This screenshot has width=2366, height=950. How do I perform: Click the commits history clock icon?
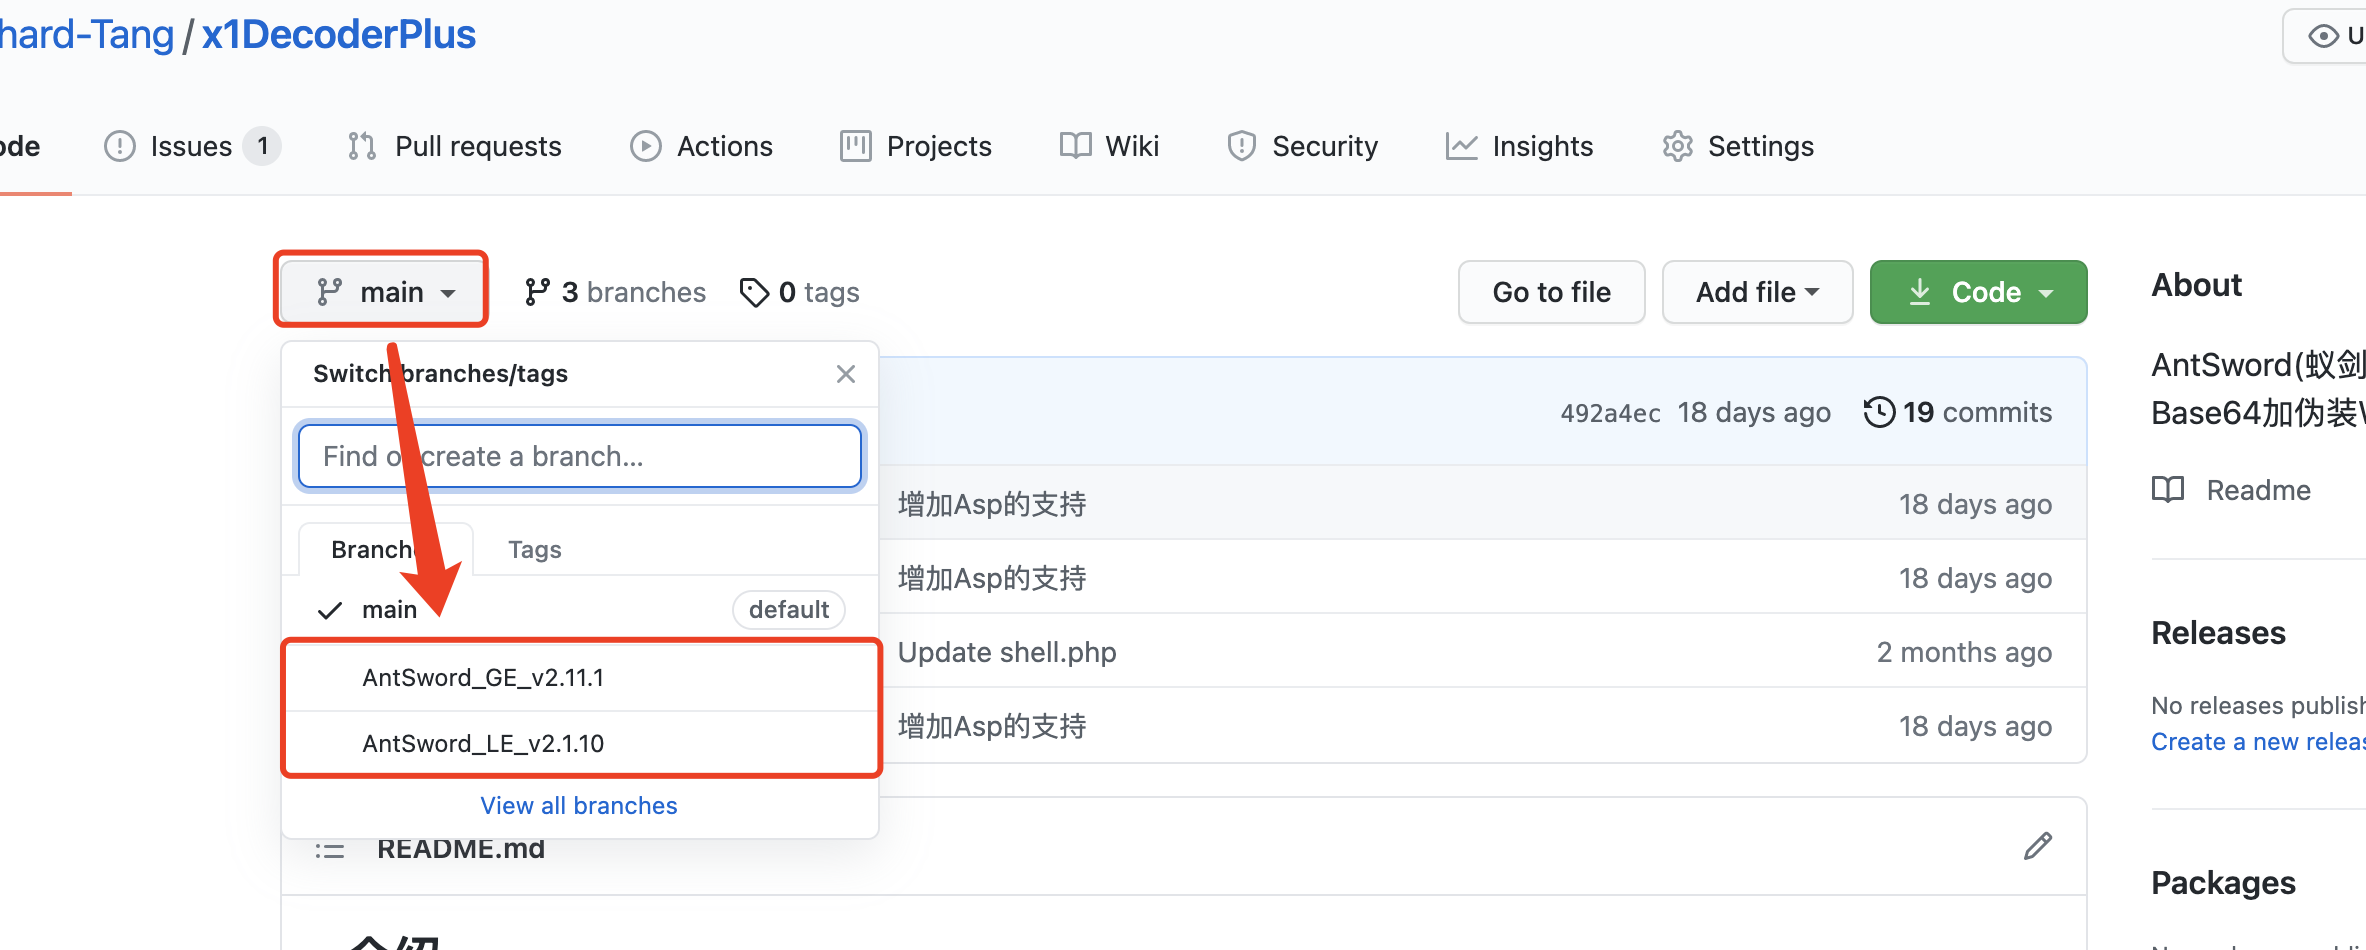click(x=1879, y=412)
